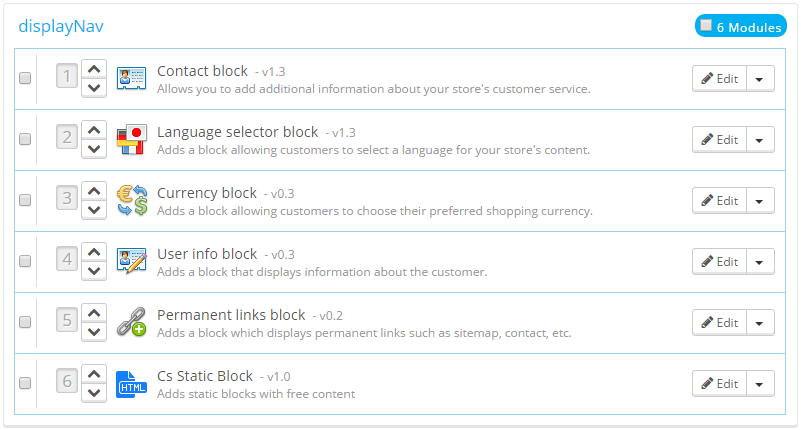Click the User info block icon
Image resolution: width=801 pixels, height=430 pixels.
[x=132, y=261]
